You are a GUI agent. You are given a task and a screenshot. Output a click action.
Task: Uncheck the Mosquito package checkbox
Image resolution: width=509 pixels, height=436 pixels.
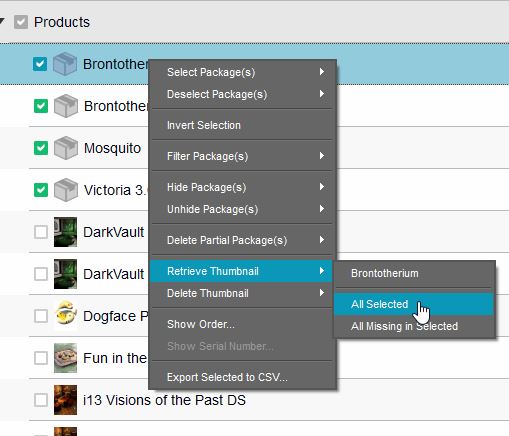[41, 148]
